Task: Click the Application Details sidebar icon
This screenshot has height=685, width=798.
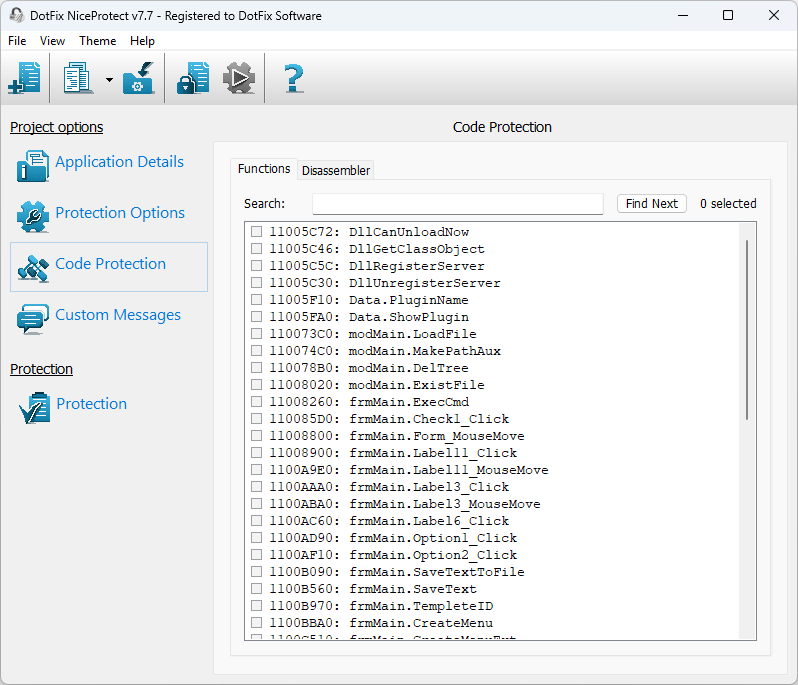Action: (x=33, y=165)
